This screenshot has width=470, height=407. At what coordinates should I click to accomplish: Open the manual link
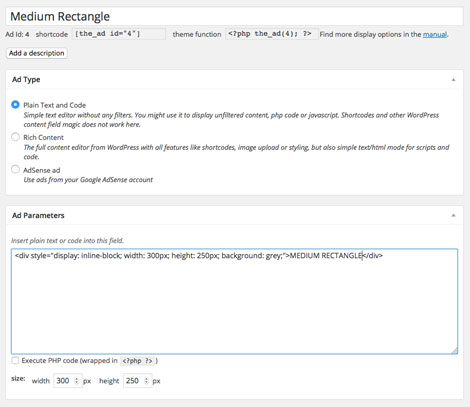(x=435, y=34)
